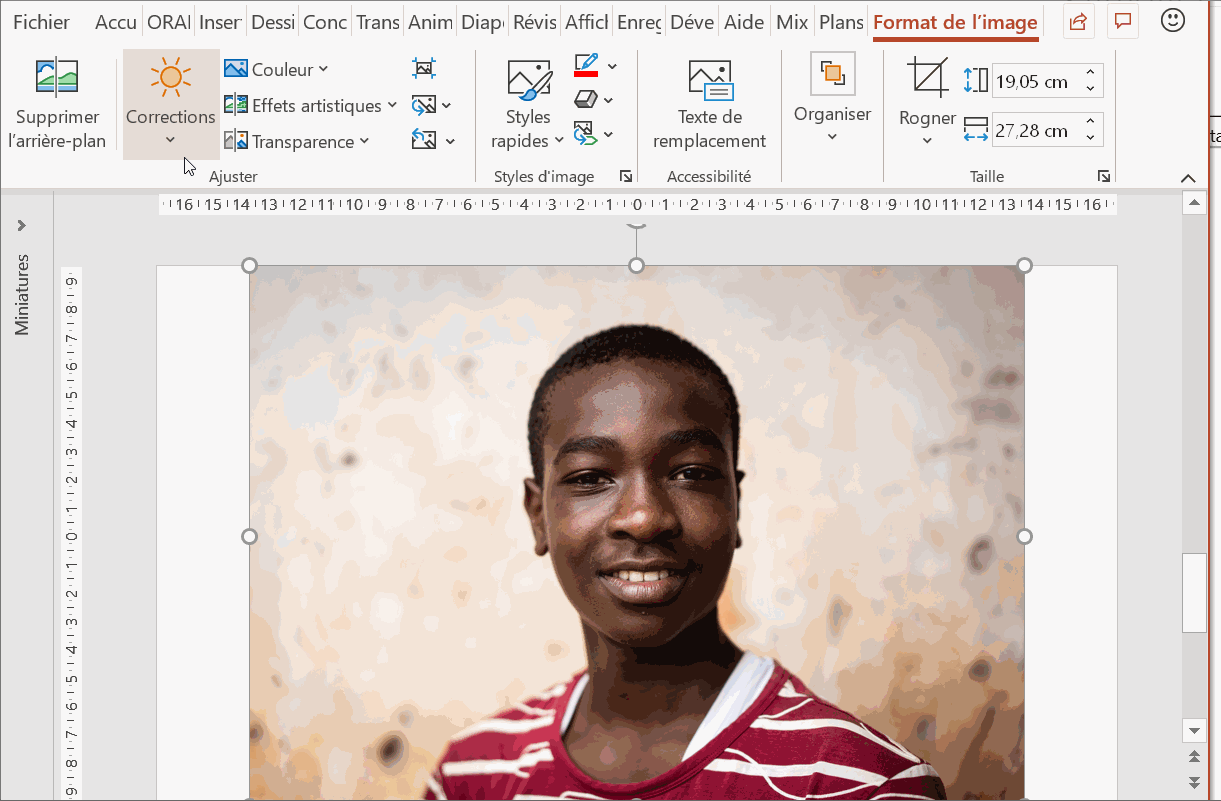Expand the Miniatures thumbnail pane
This screenshot has height=801, width=1221.
22,225
